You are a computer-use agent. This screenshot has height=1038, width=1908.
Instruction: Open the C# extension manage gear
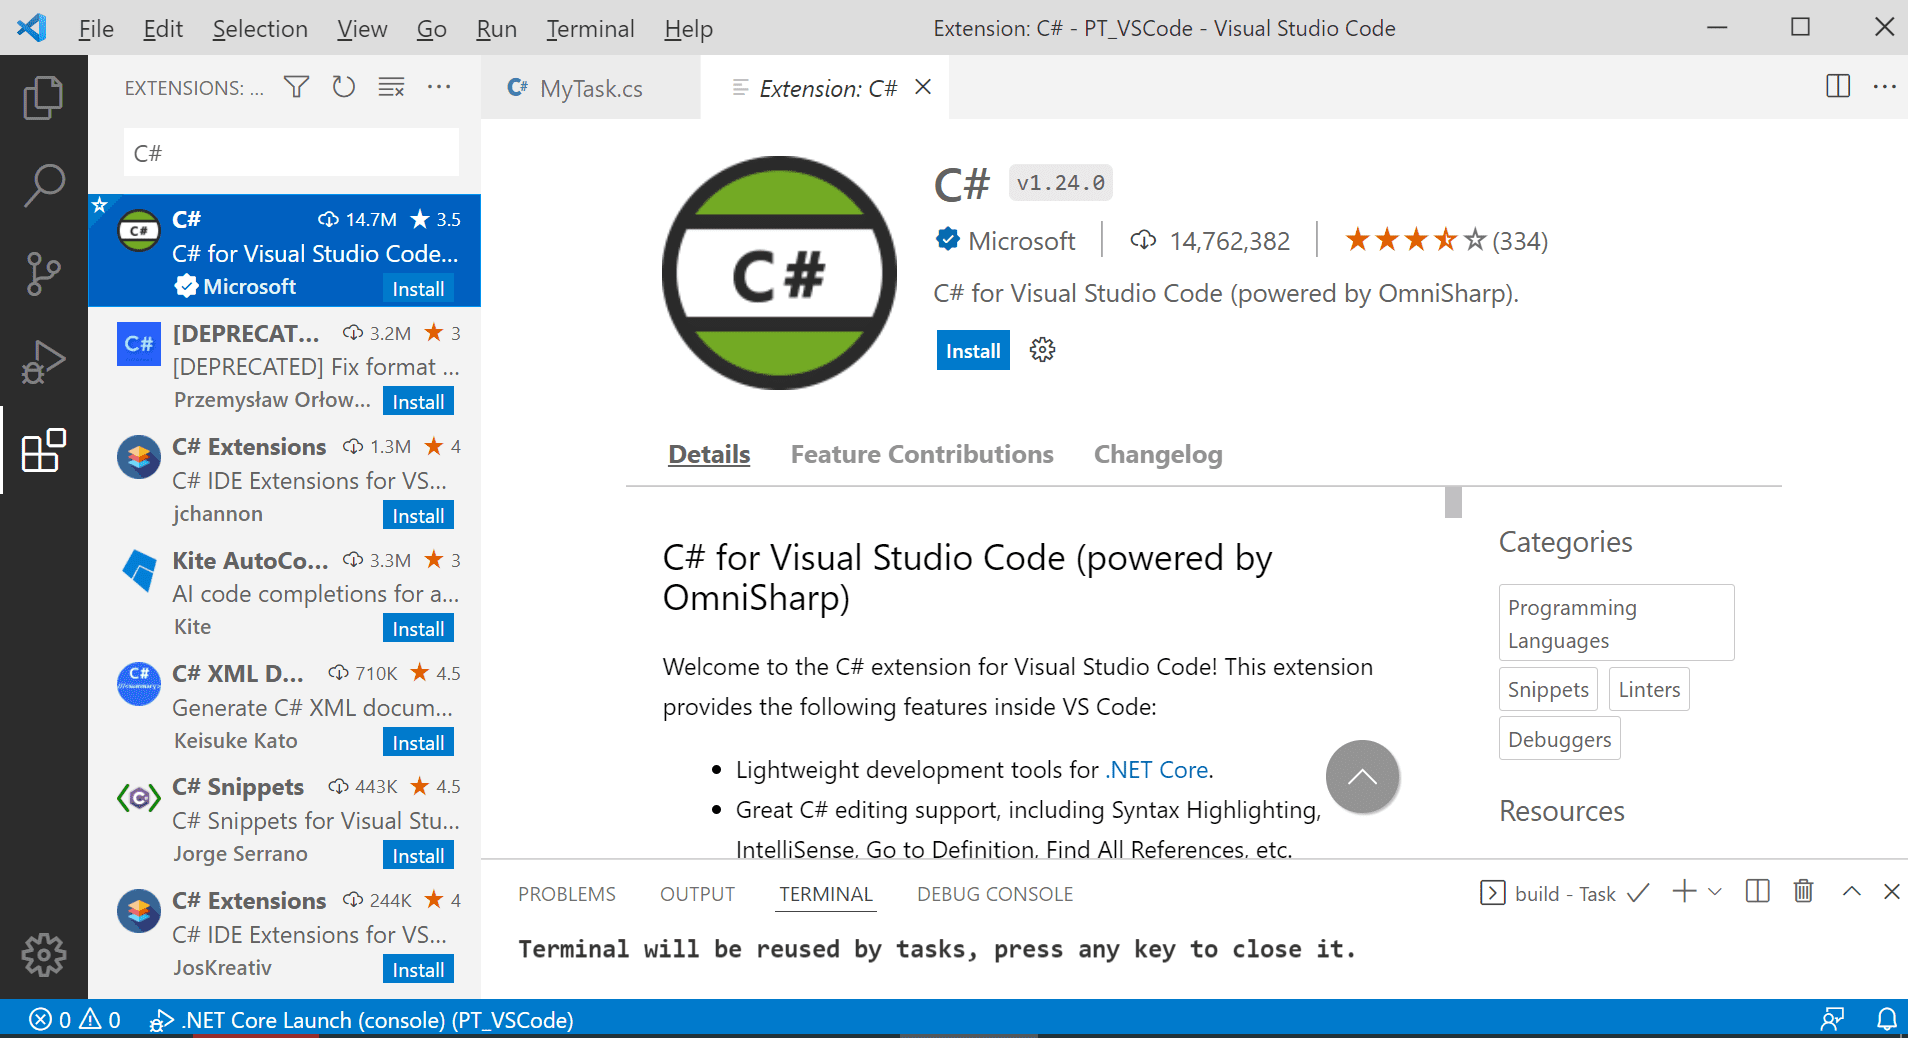[x=1042, y=350]
